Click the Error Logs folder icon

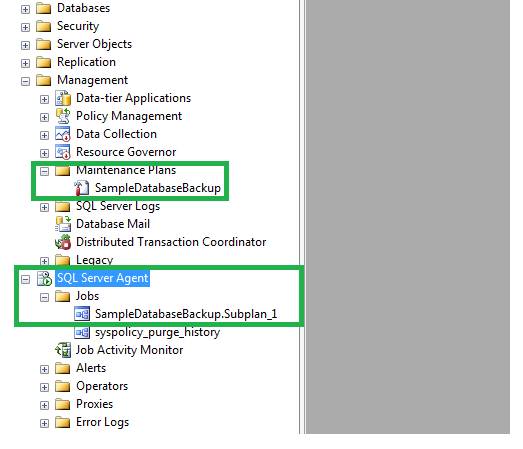coord(62,422)
